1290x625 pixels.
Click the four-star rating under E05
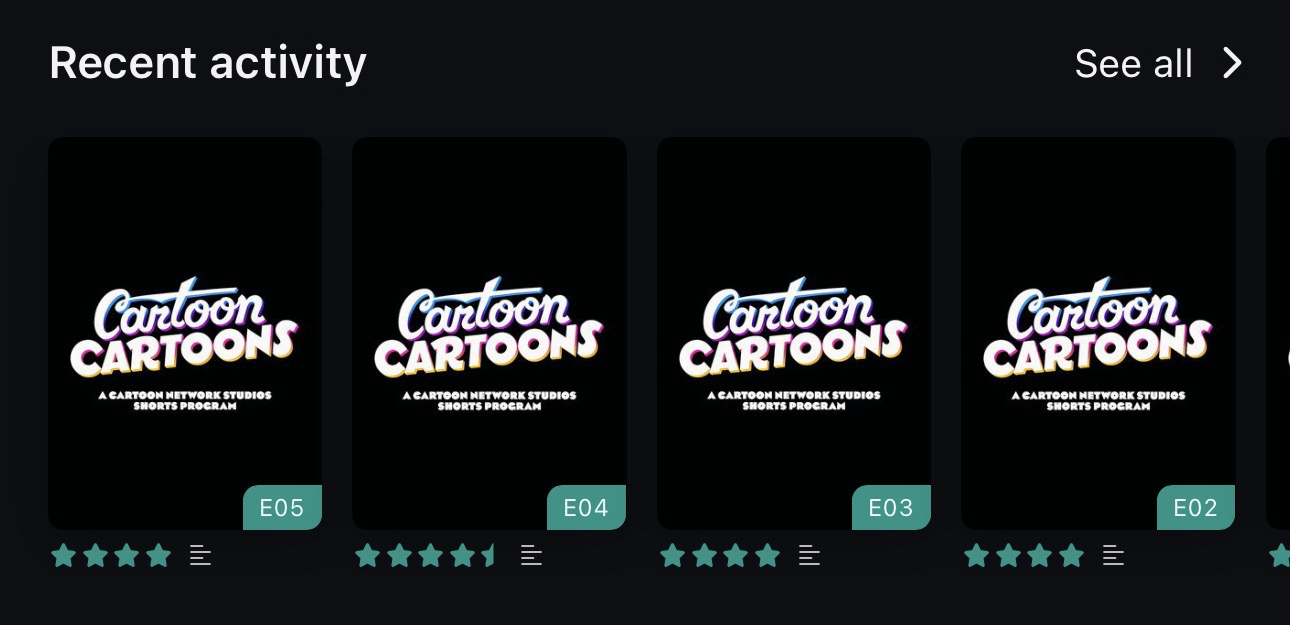click(x=111, y=556)
